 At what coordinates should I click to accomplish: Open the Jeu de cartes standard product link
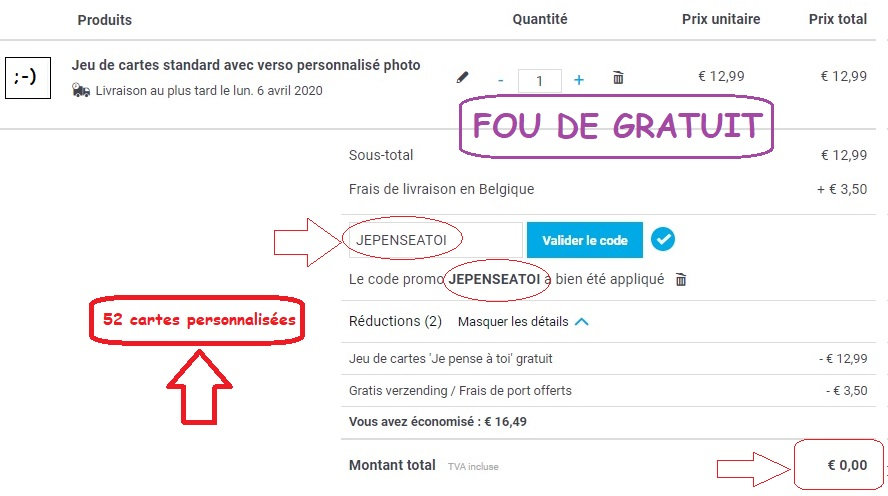pyautogui.click(x=246, y=66)
